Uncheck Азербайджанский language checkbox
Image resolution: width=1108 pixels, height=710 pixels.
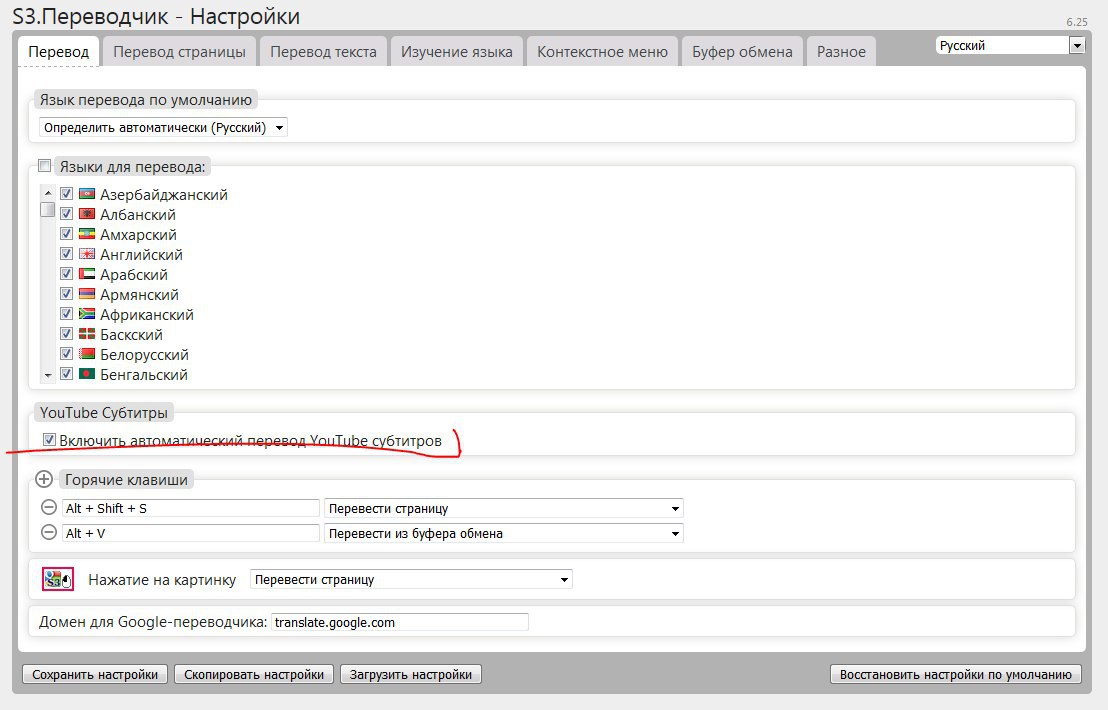pyautogui.click(x=66, y=194)
